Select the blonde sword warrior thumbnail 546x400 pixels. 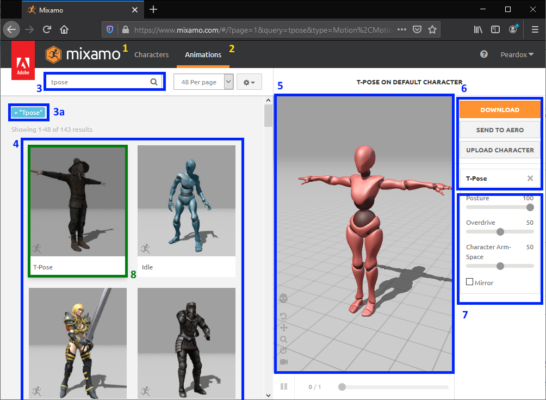78,343
